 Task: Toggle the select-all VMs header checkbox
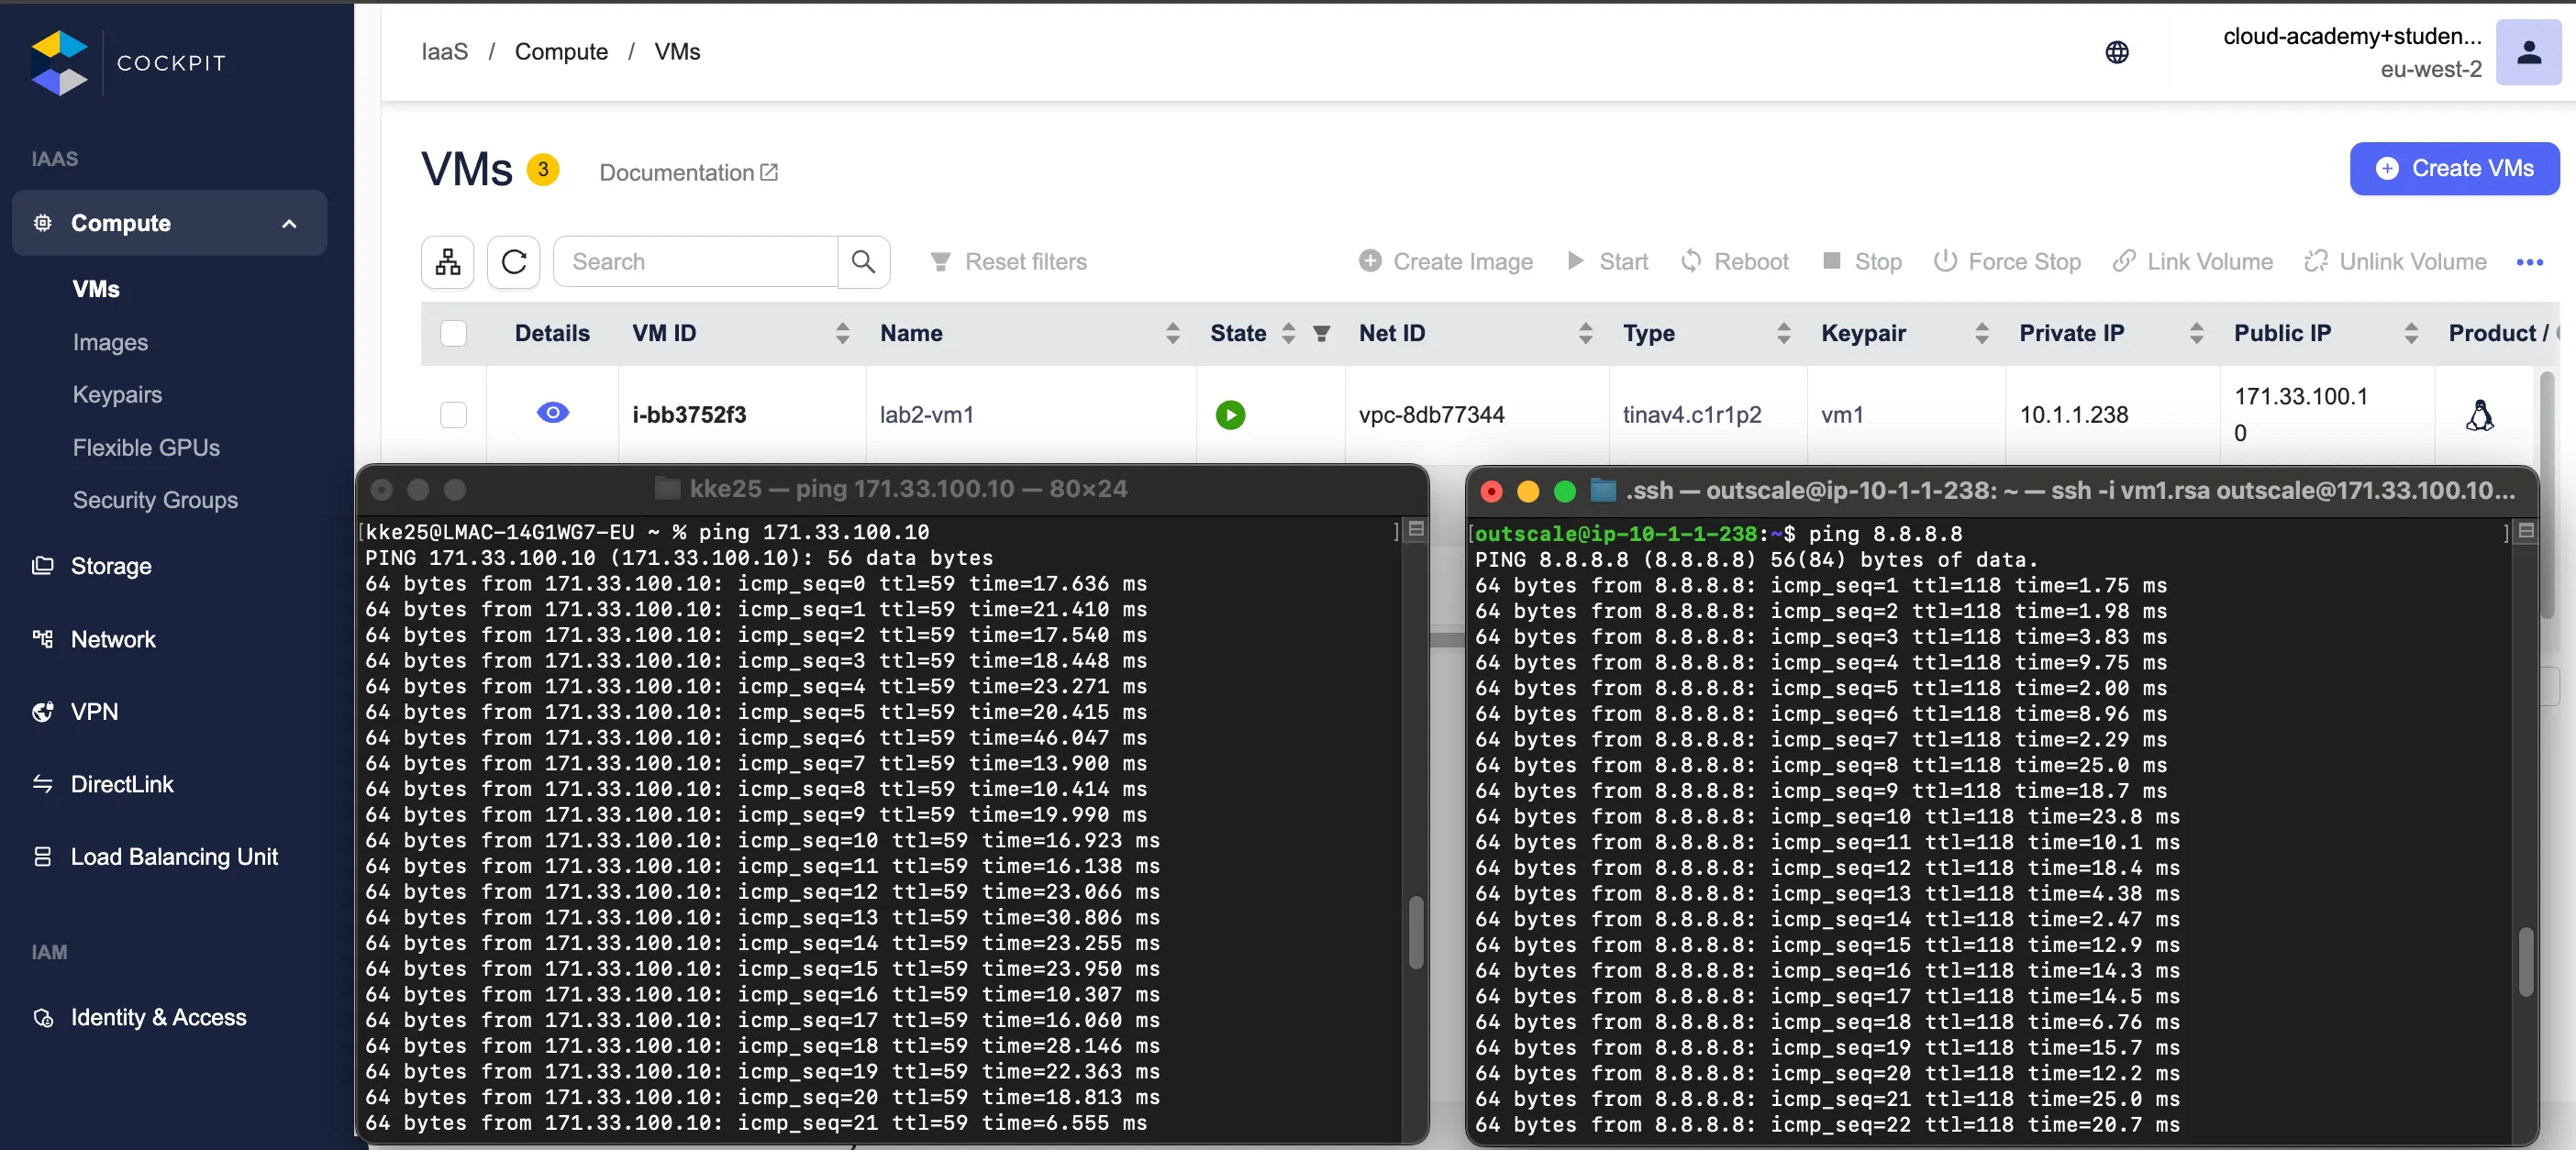tap(453, 334)
